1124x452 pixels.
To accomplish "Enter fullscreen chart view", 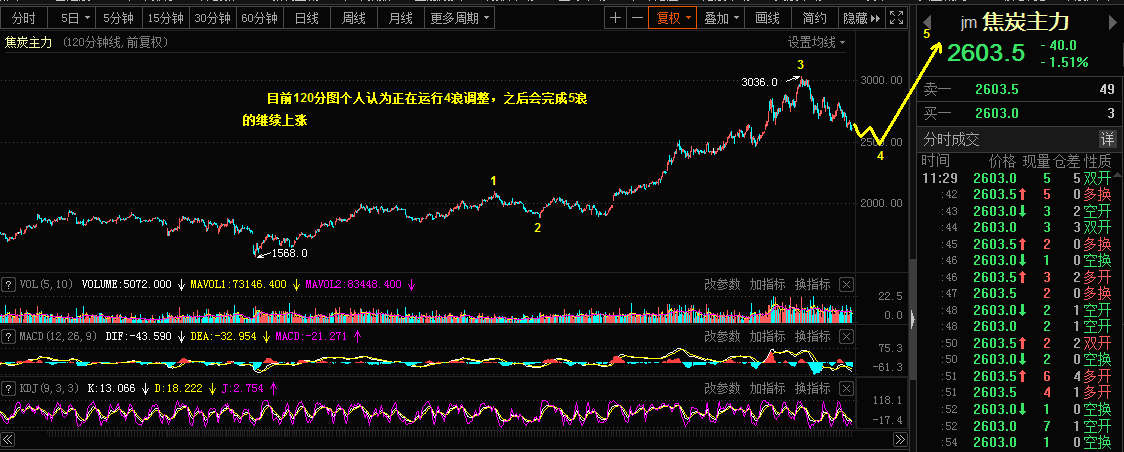I will click(x=896, y=18).
